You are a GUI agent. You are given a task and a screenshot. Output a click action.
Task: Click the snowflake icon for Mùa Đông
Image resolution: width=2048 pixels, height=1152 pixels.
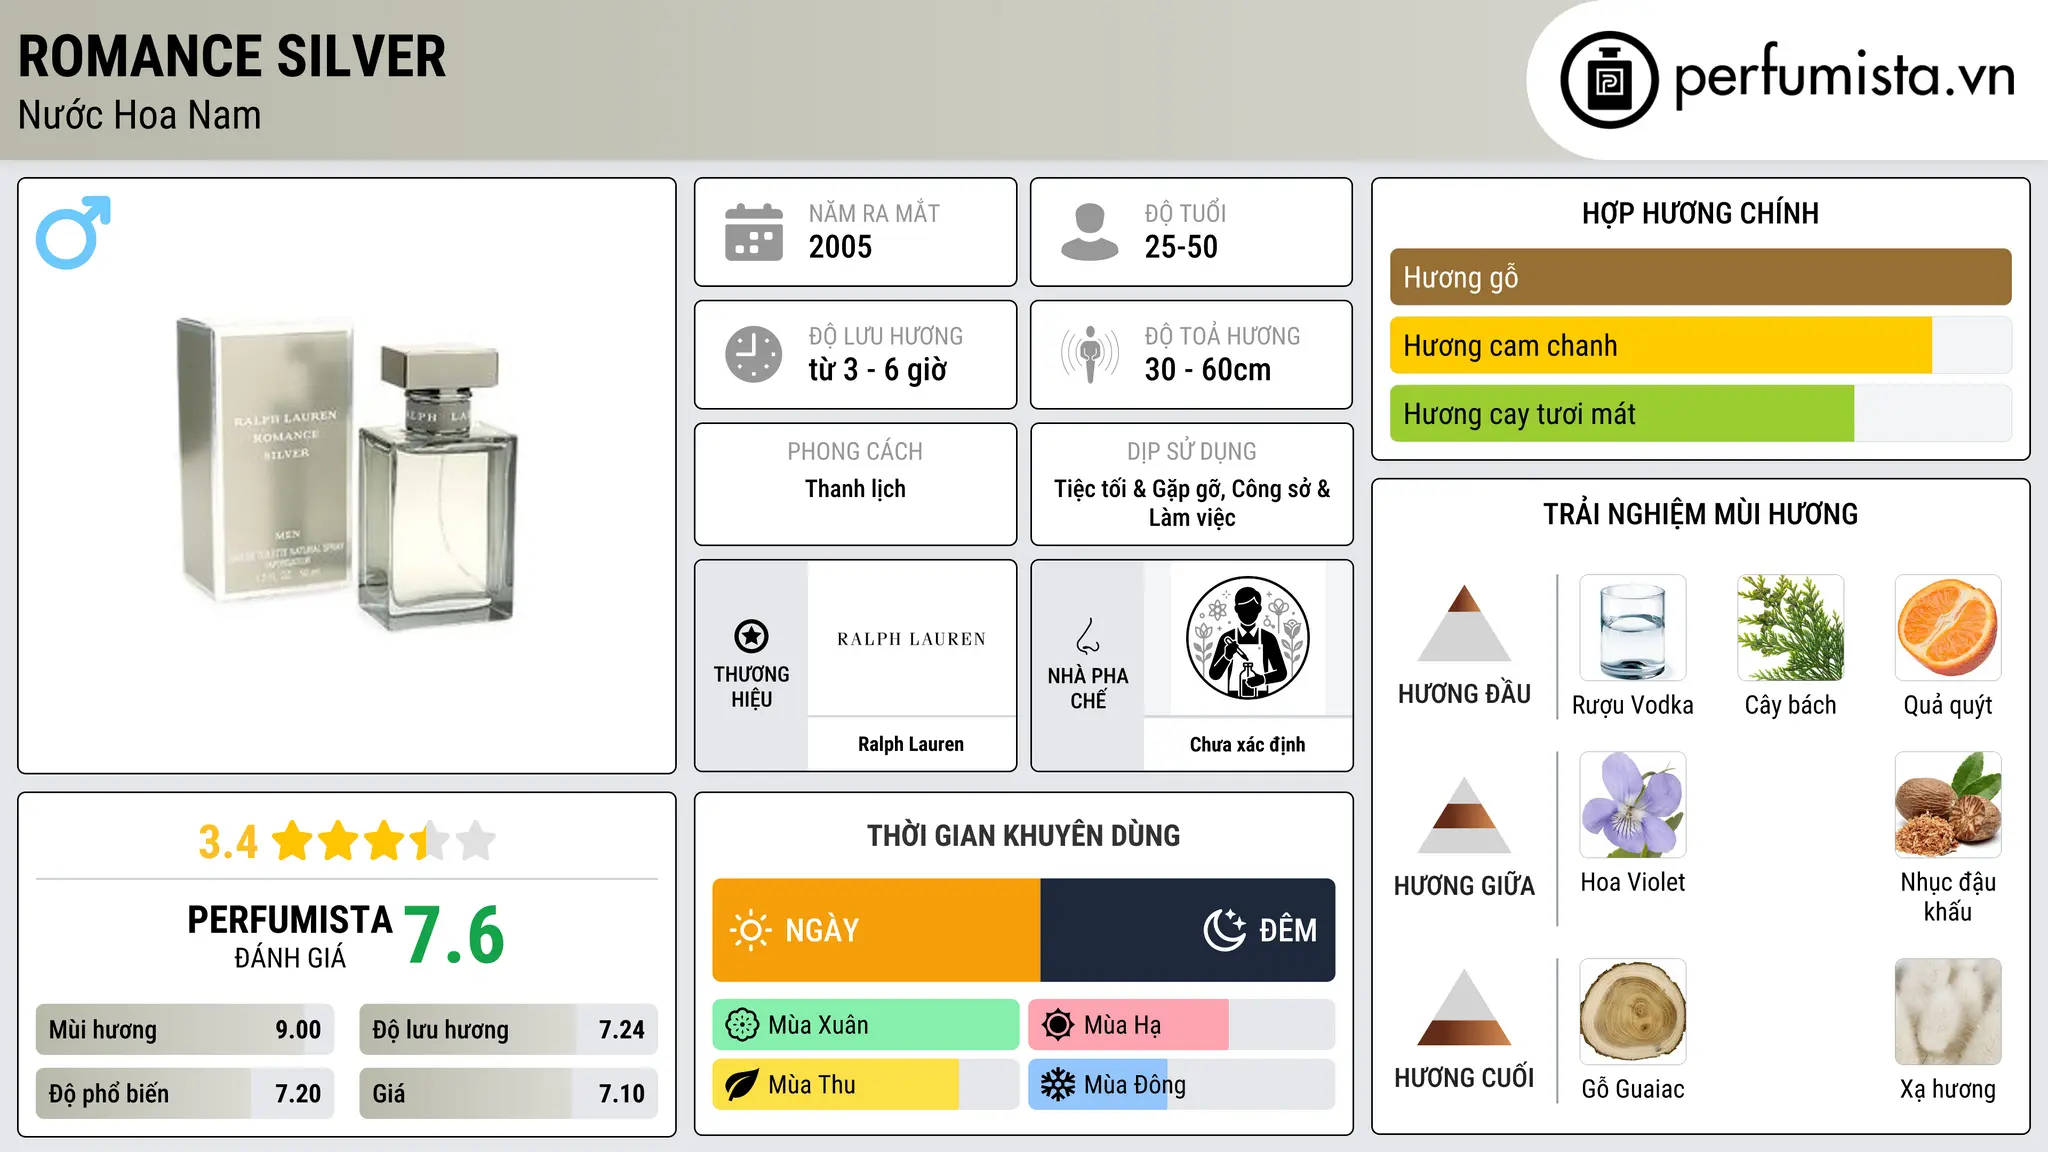pos(1058,1085)
